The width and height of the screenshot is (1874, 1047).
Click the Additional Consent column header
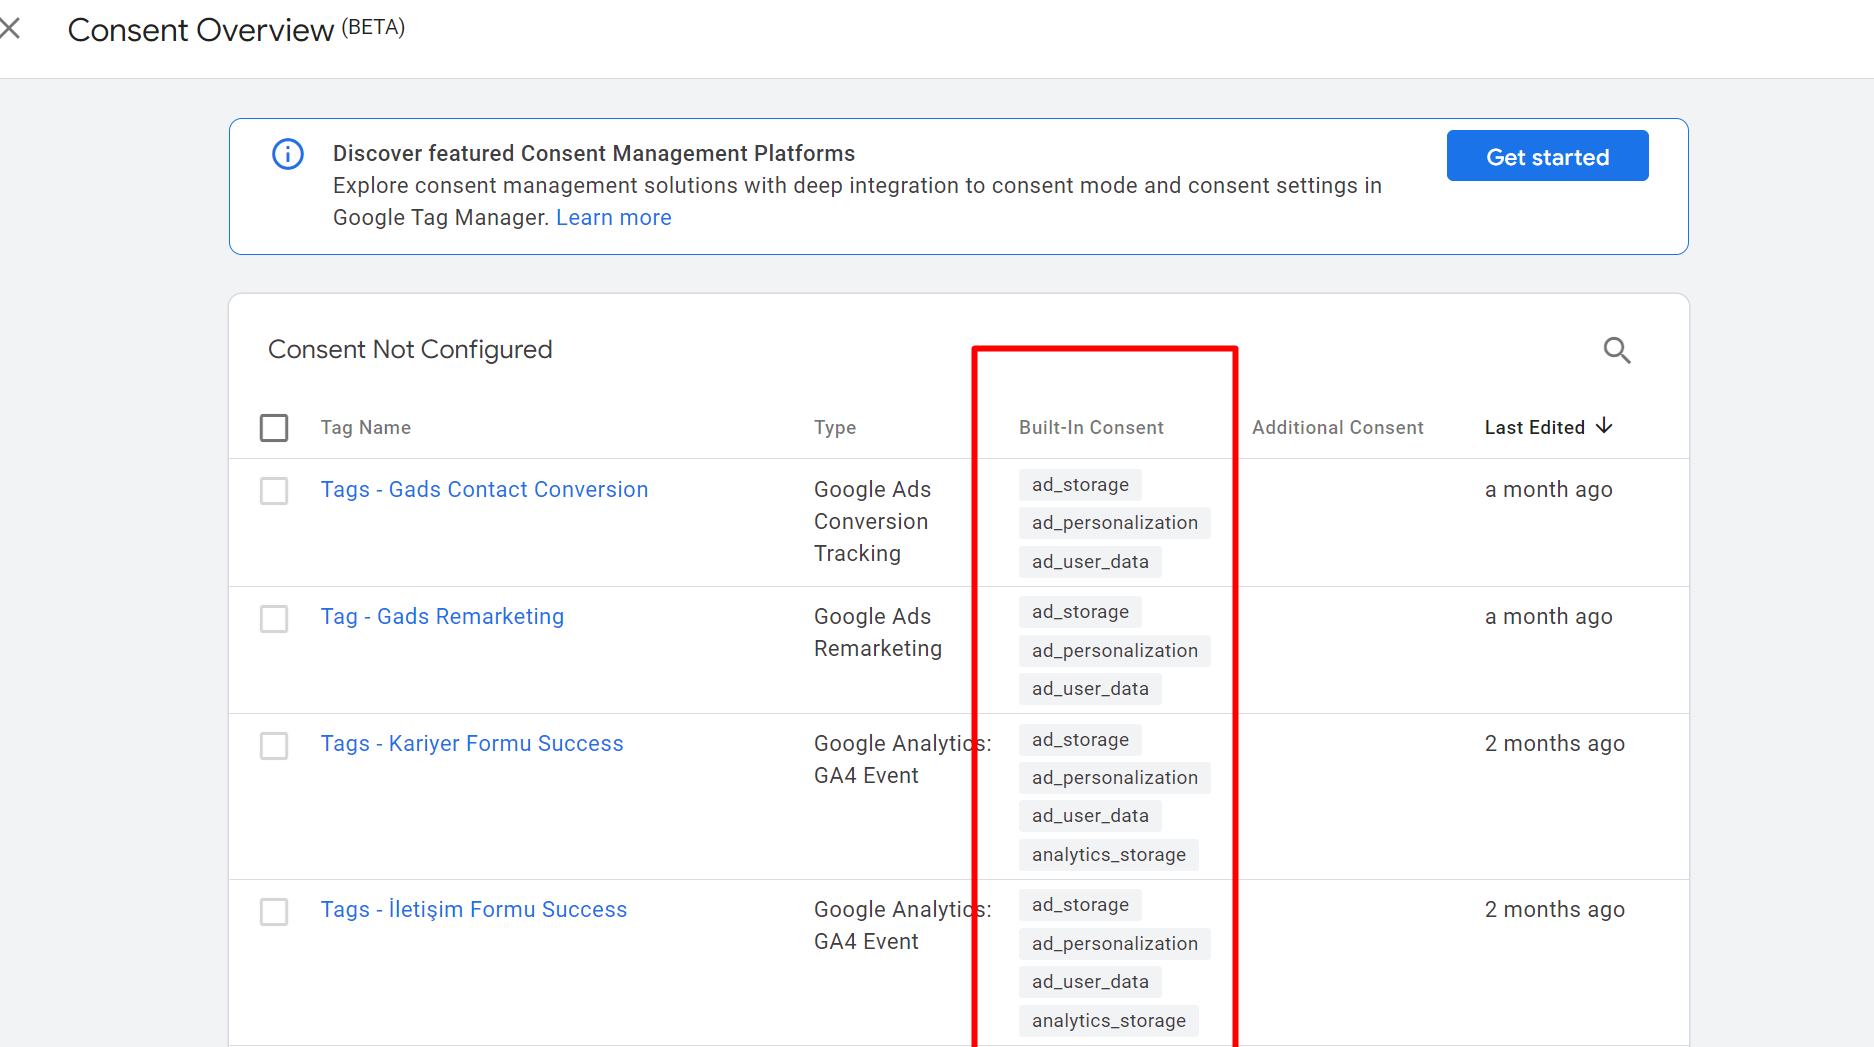tap(1337, 428)
